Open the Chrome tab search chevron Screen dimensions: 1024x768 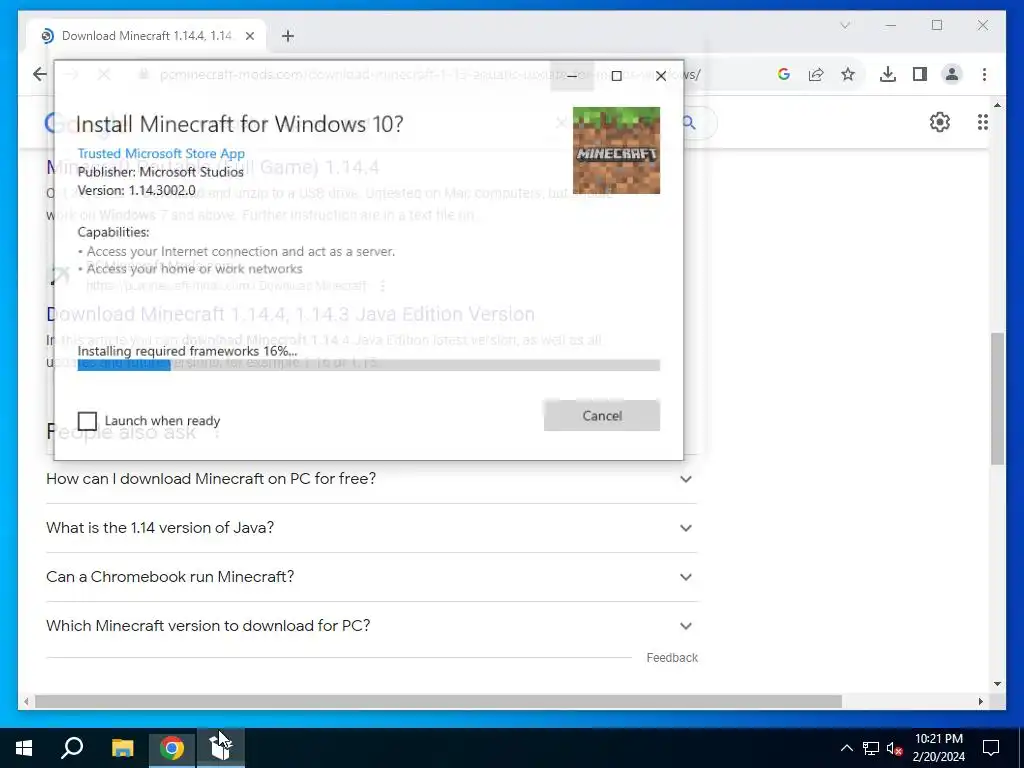(x=844, y=25)
